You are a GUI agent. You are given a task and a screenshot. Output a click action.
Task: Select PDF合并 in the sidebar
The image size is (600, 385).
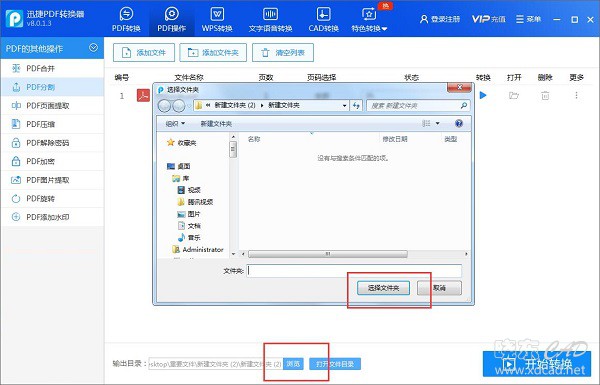(x=52, y=69)
